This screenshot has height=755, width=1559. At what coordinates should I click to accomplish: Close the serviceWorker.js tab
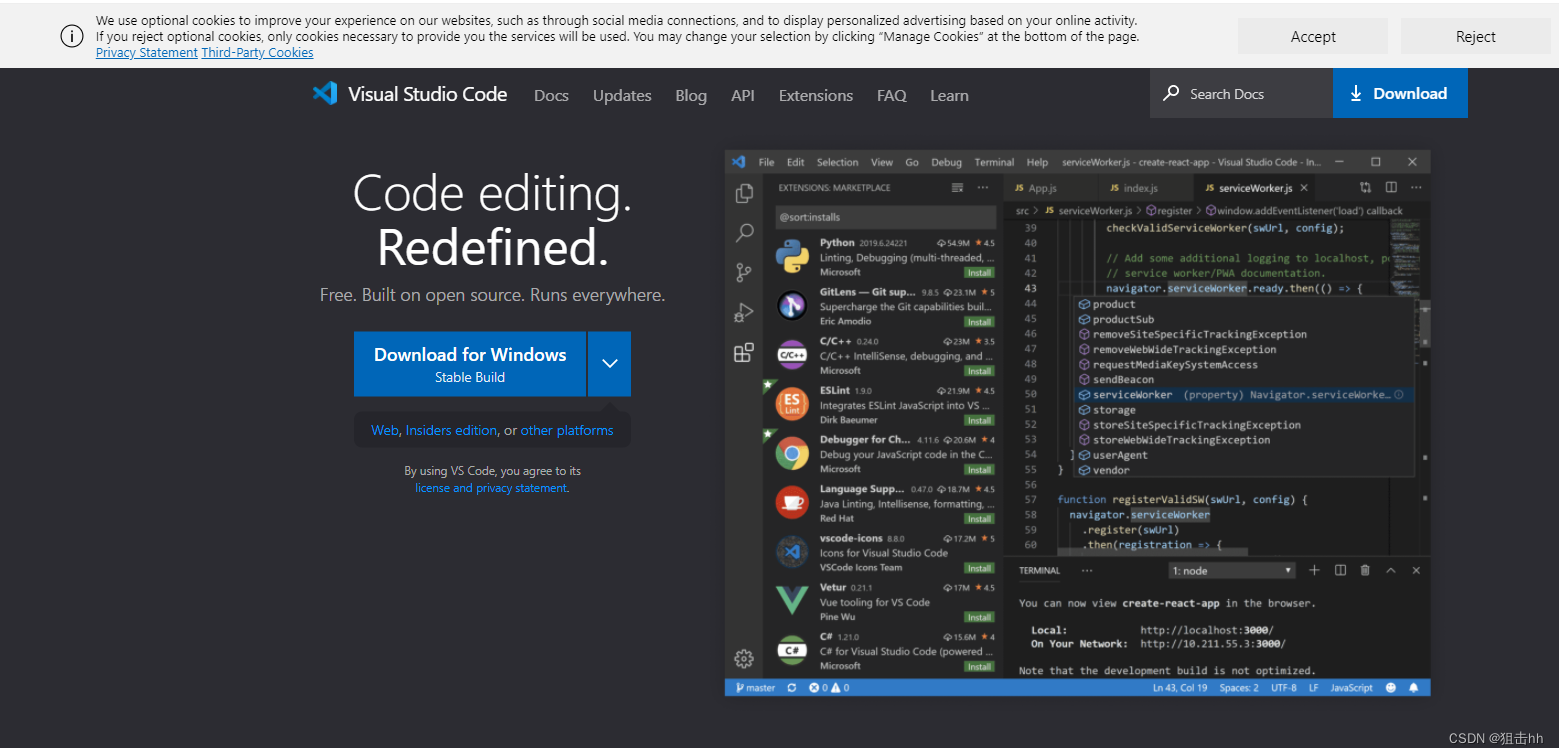1304,188
